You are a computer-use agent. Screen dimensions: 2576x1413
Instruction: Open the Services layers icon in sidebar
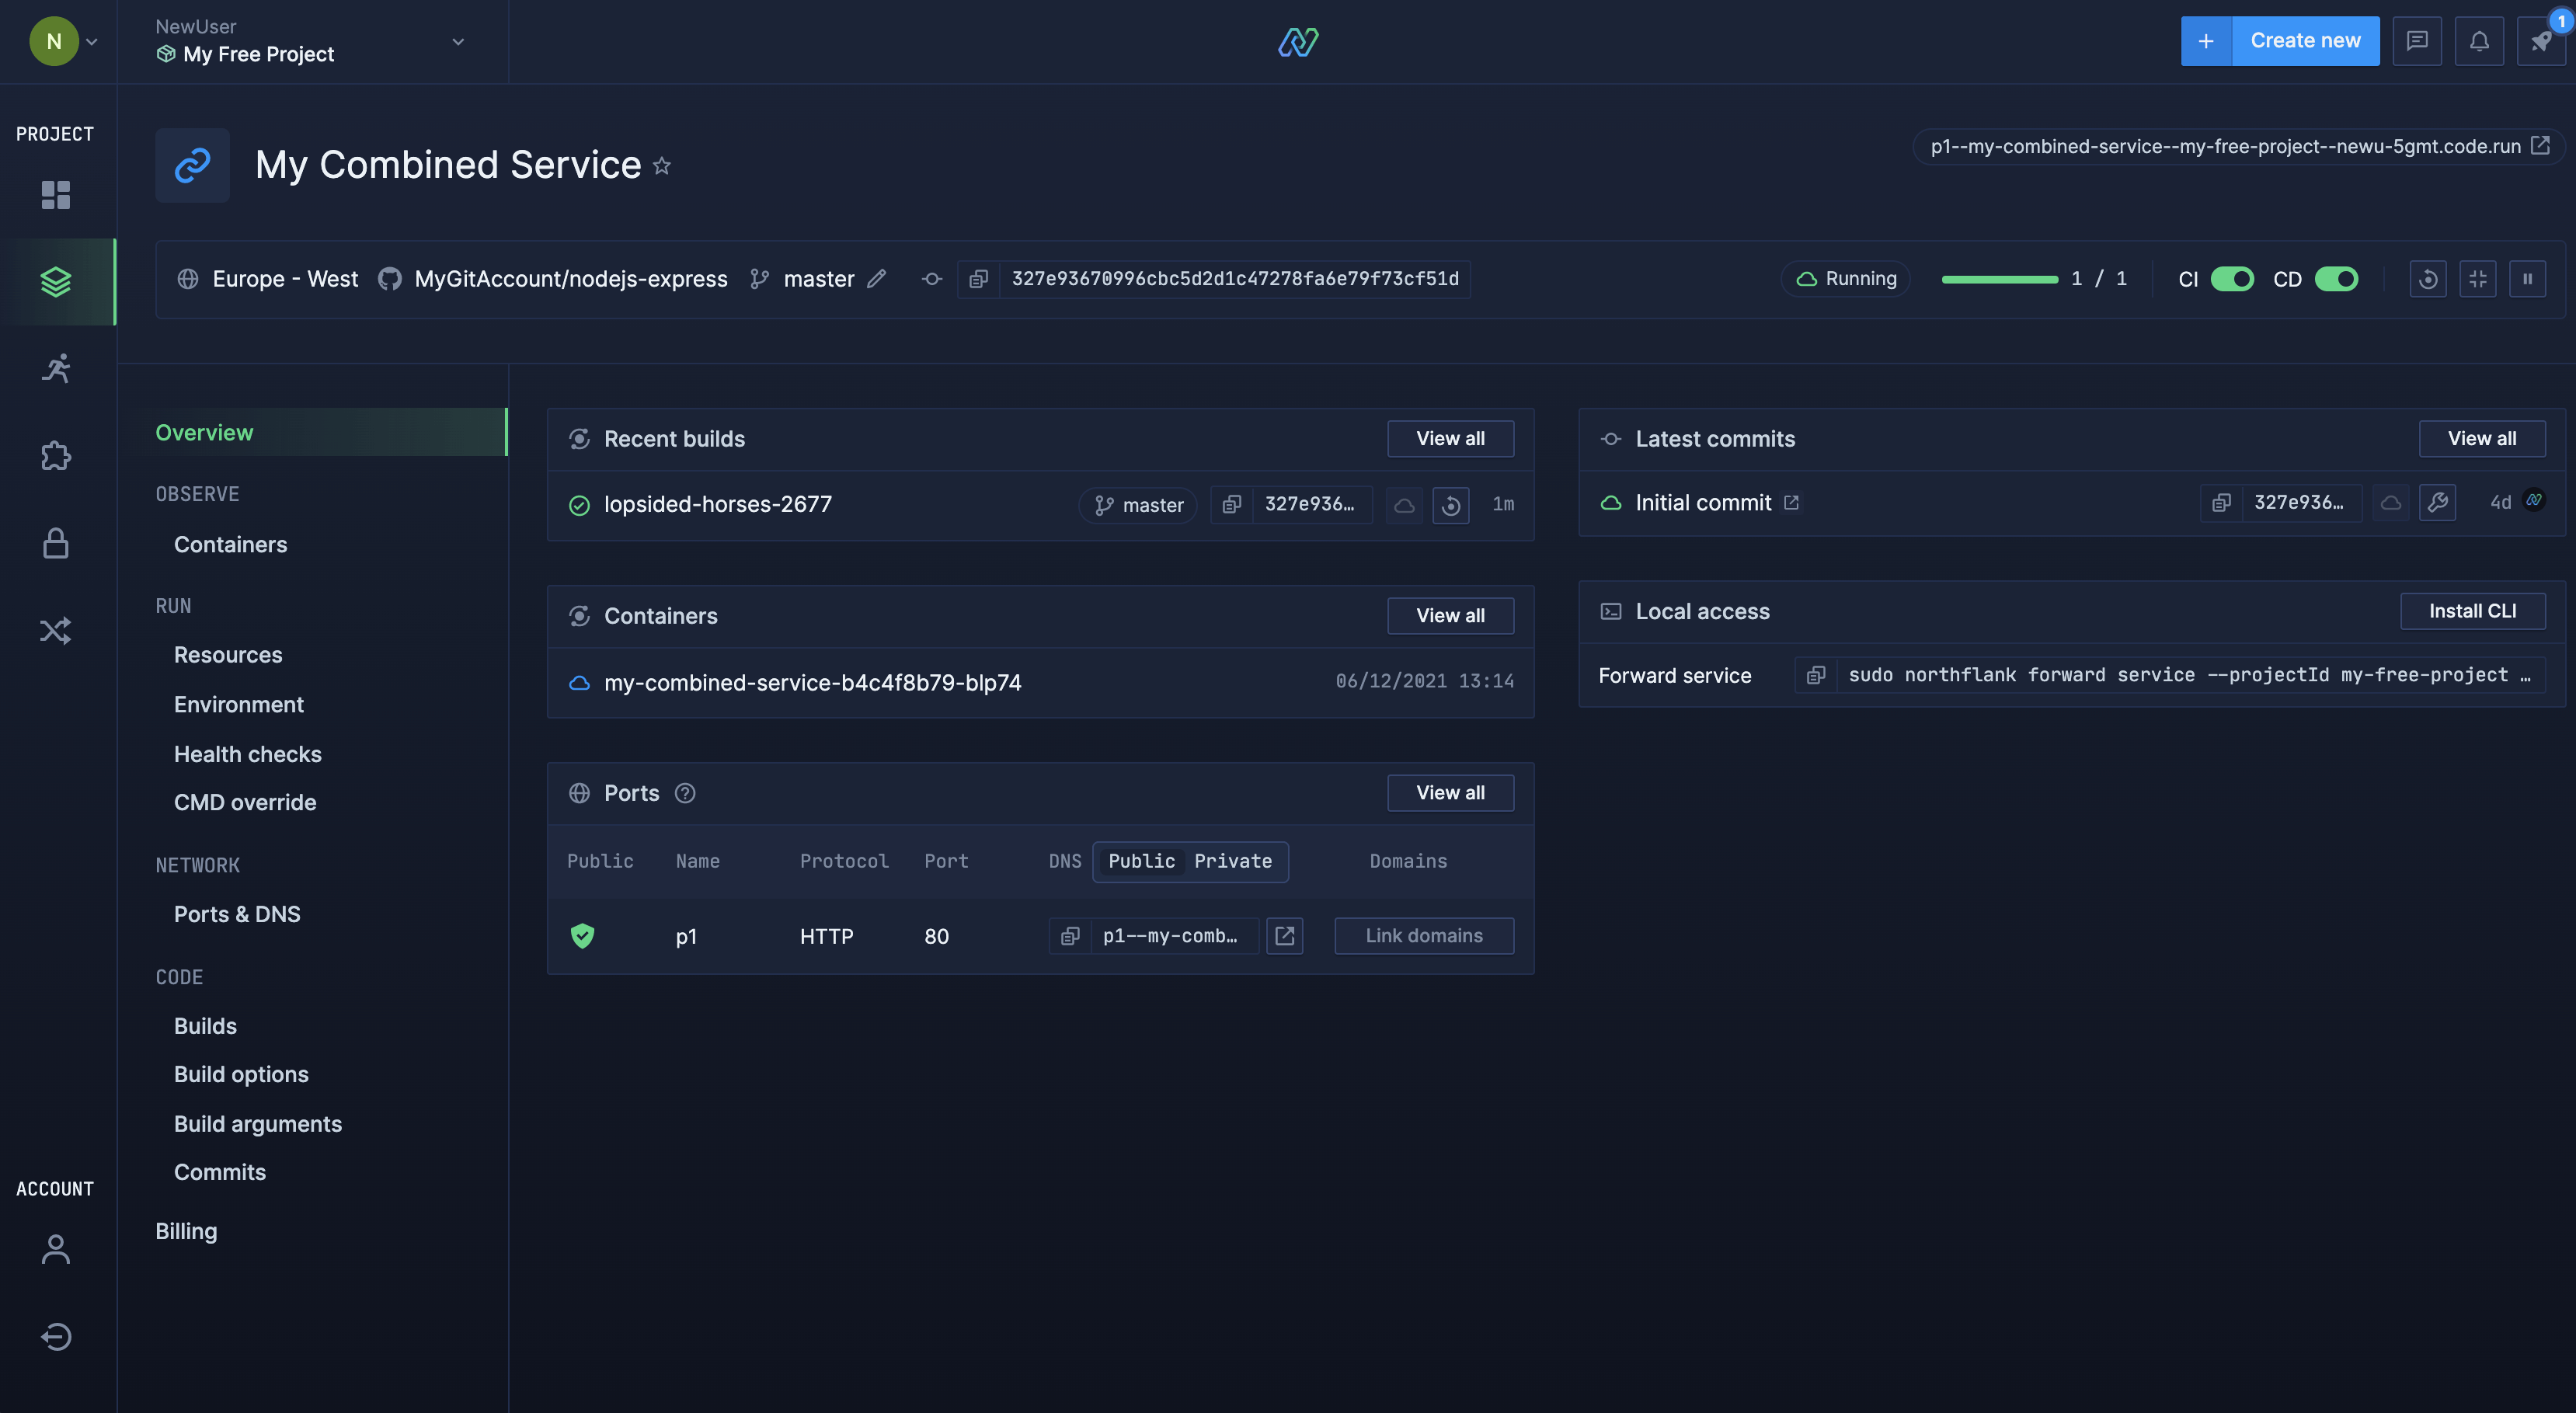tap(56, 282)
